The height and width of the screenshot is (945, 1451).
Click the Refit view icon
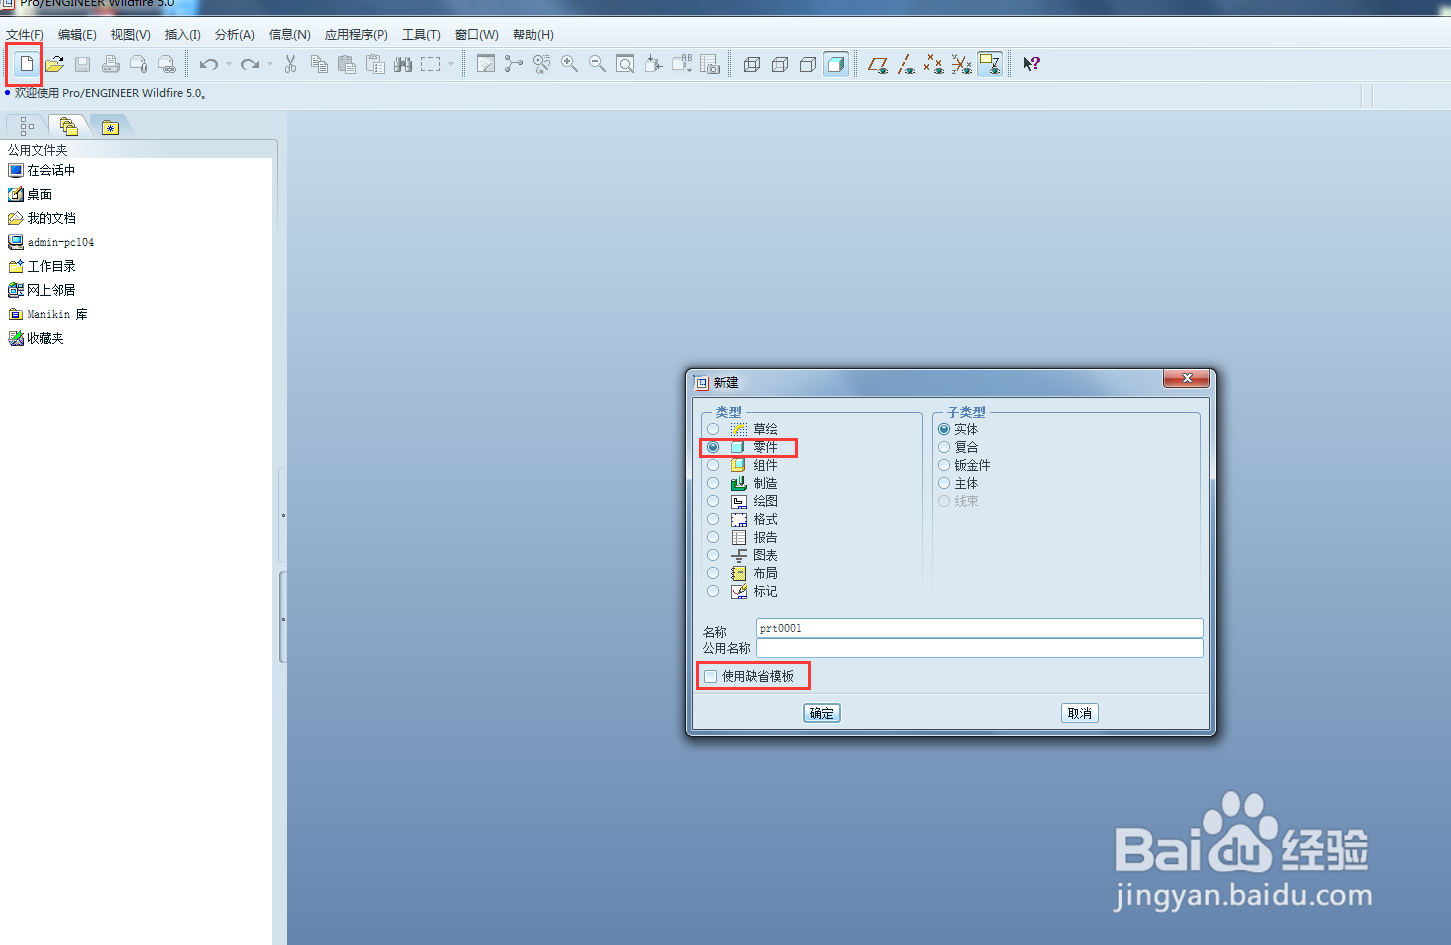point(625,64)
